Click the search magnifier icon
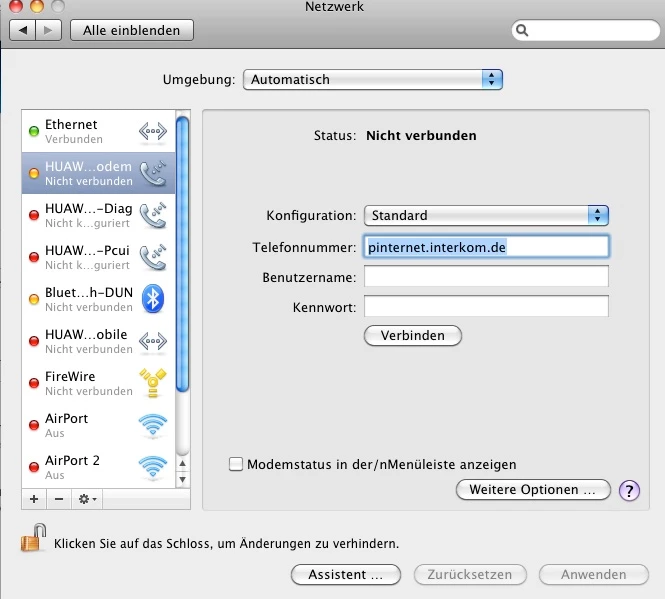This screenshot has height=599, width=665. [522, 31]
